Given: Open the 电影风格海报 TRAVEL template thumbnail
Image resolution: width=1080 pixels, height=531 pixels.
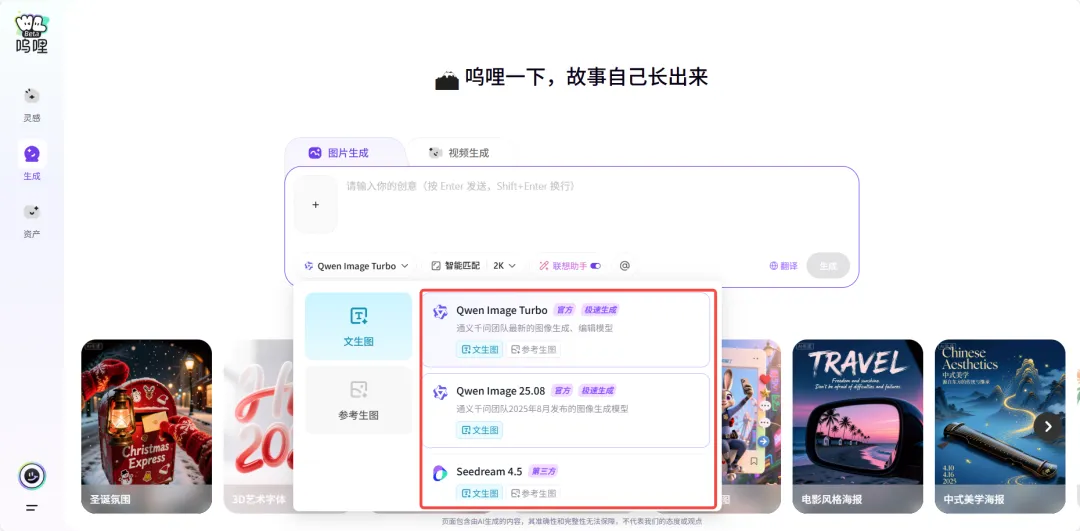Looking at the screenshot, I should click(x=858, y=426).
